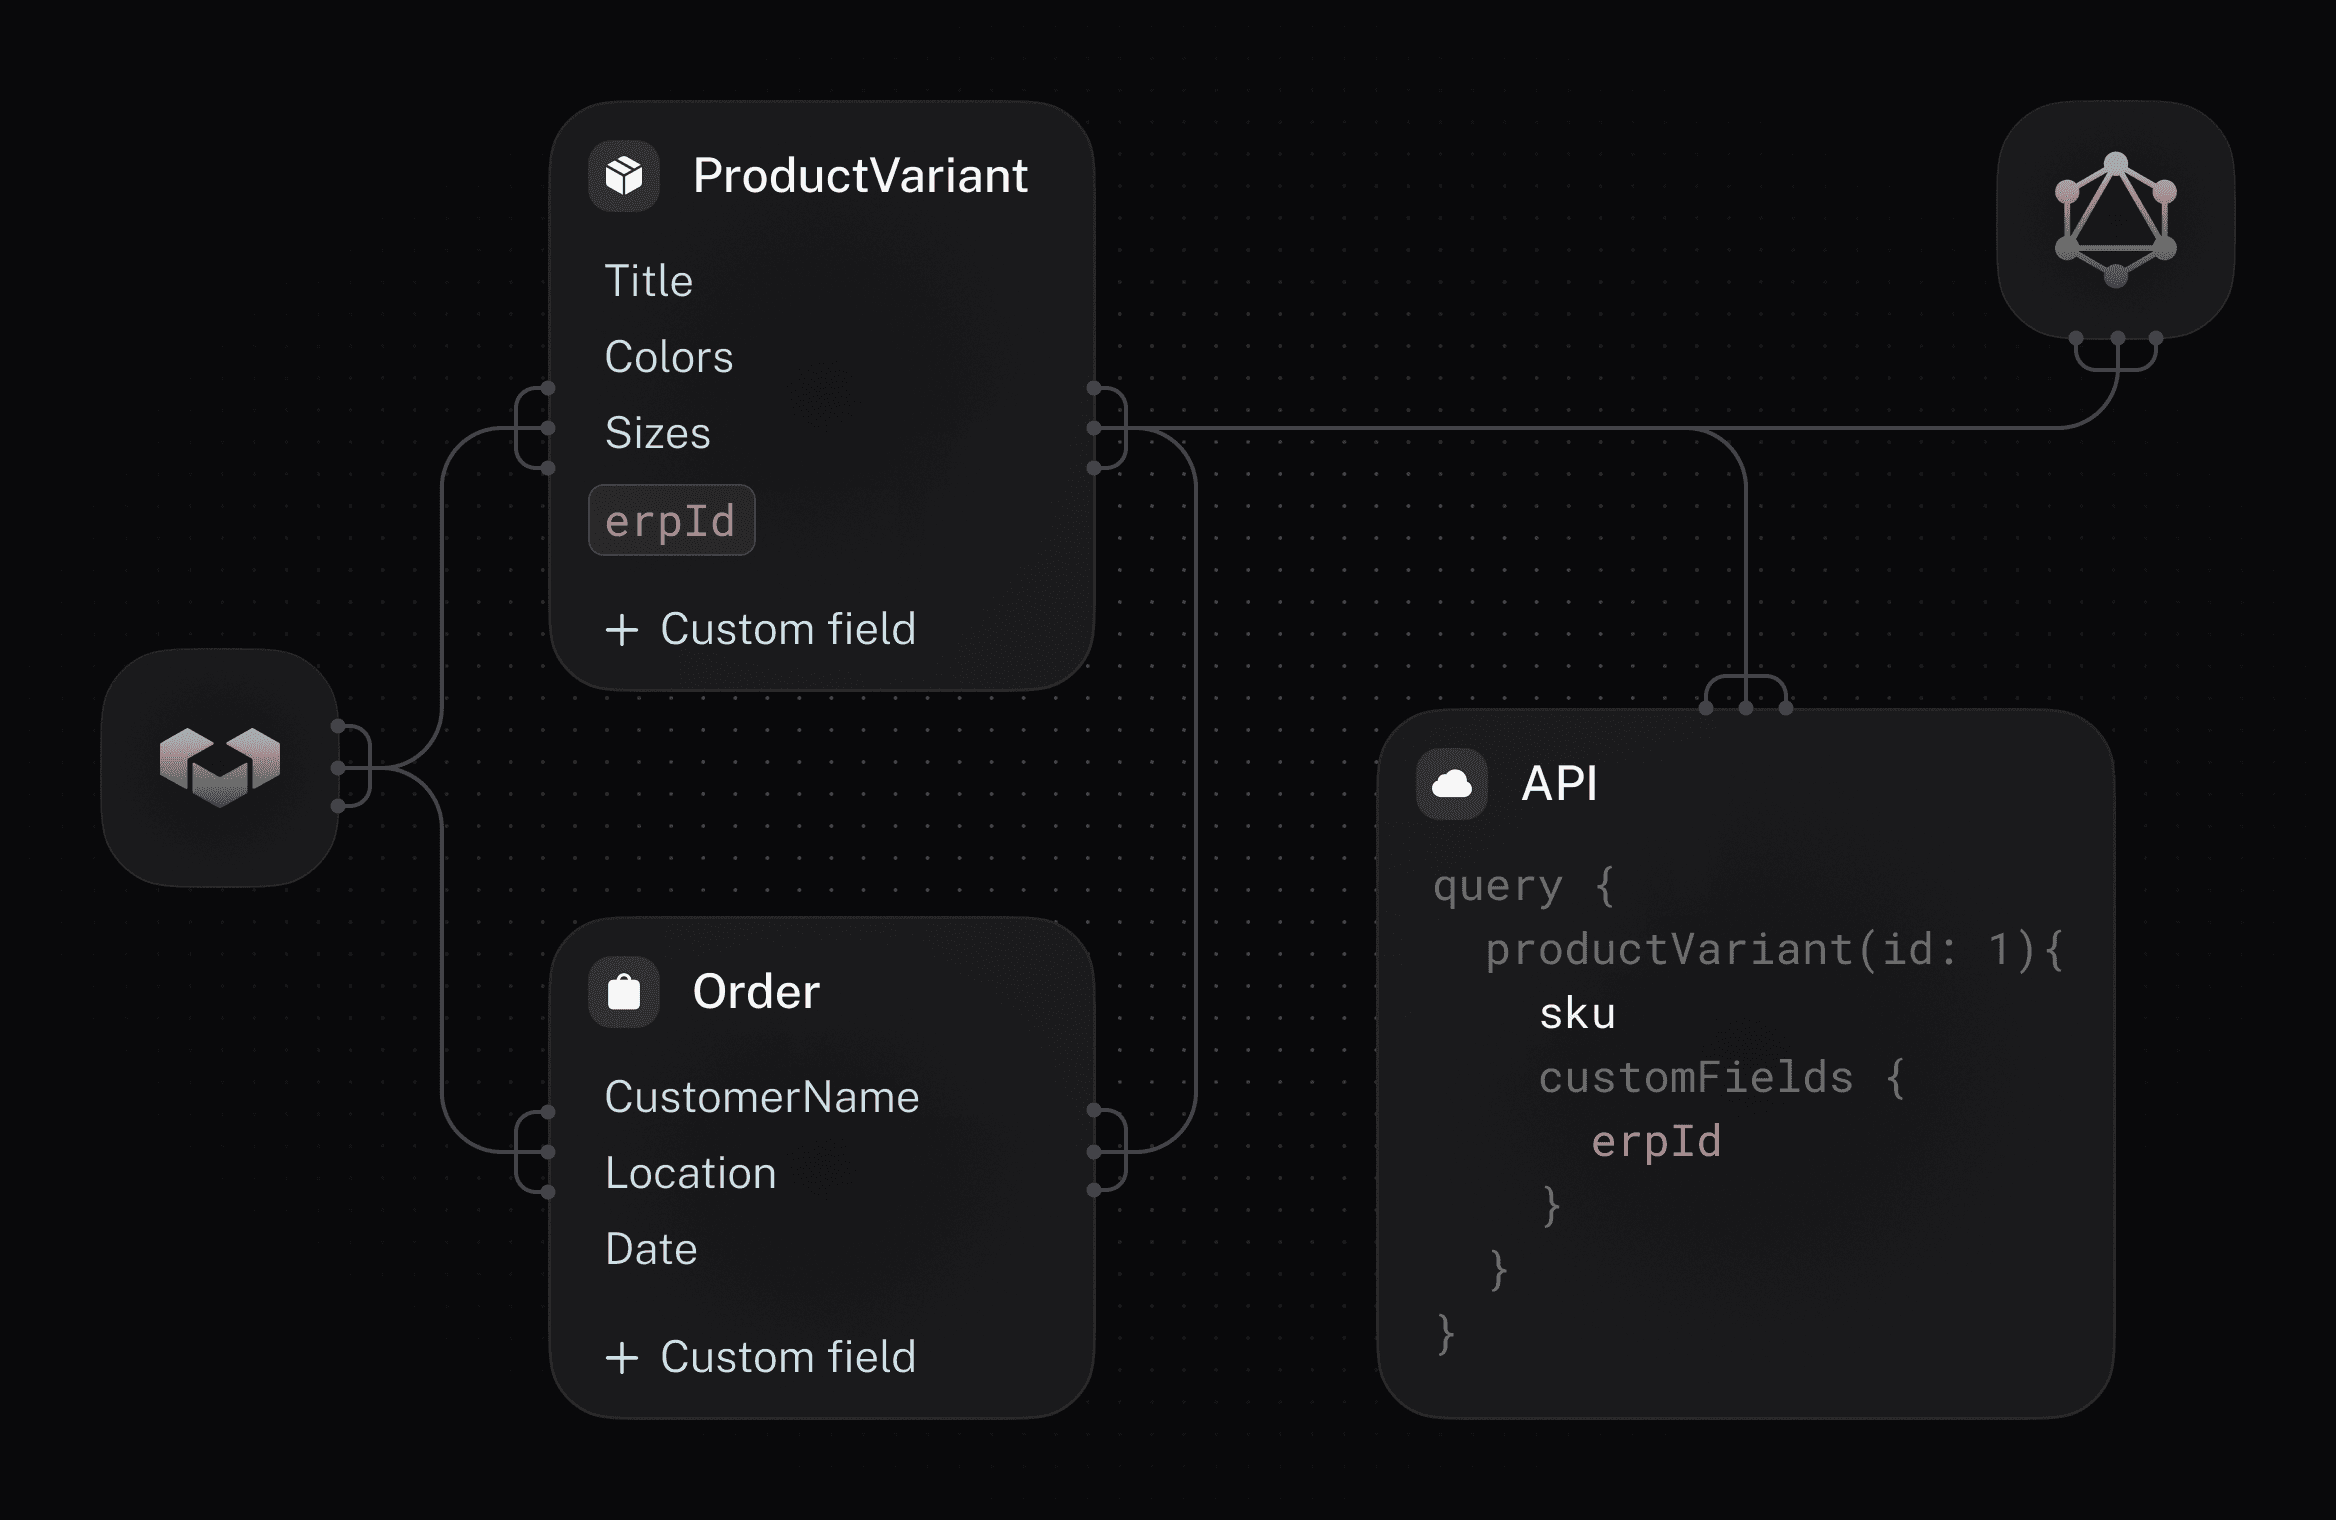Click the API cloud icon
The height and width of the screenshot is (1520, 2336).
[x=1451, y=784]
